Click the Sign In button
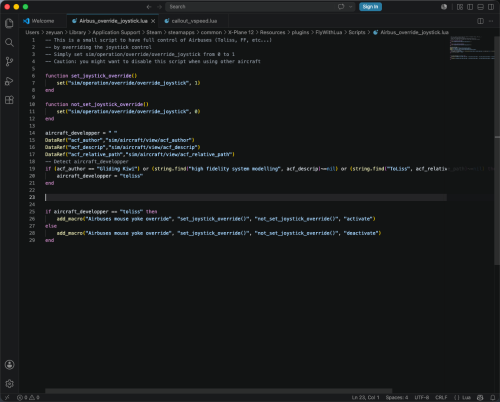500x402 pixels. tap(370, 7)
